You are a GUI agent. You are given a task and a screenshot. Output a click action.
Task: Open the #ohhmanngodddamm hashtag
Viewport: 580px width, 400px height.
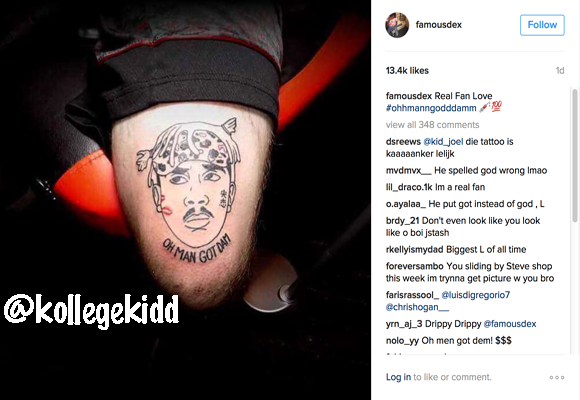click(431, 108)
